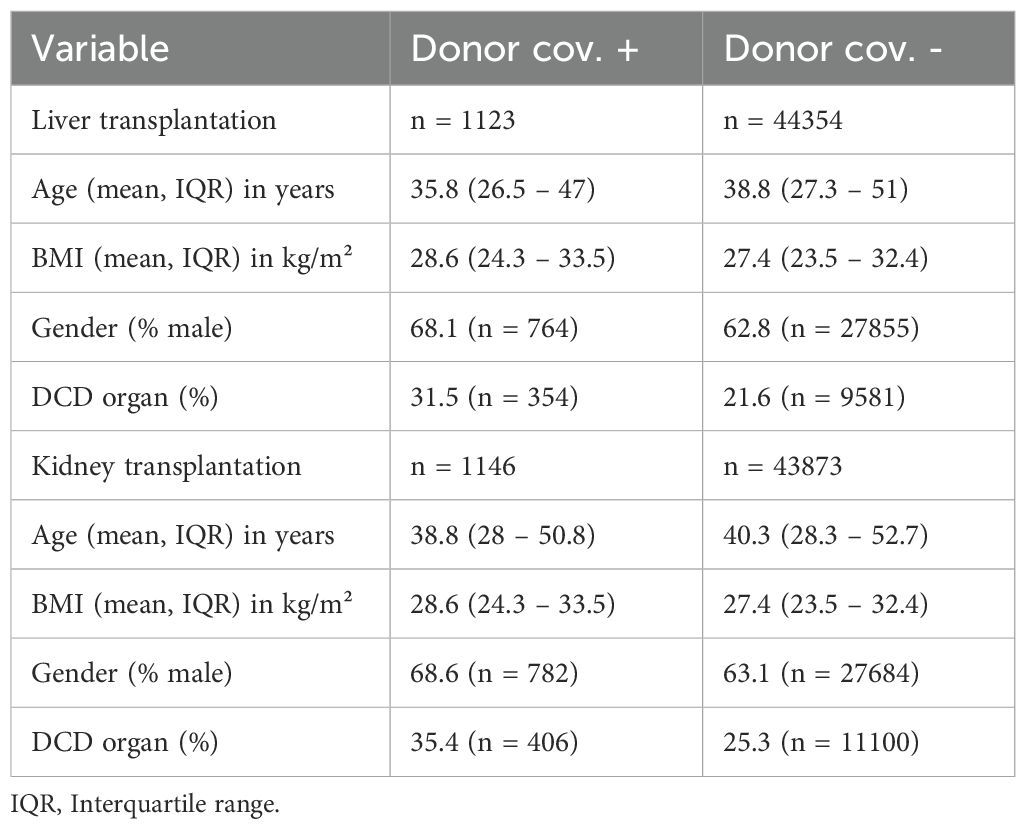Select the cell 68.1 (n = 764)
Image resolution: width=1026 pixels, height=829 pixels.
494,328
